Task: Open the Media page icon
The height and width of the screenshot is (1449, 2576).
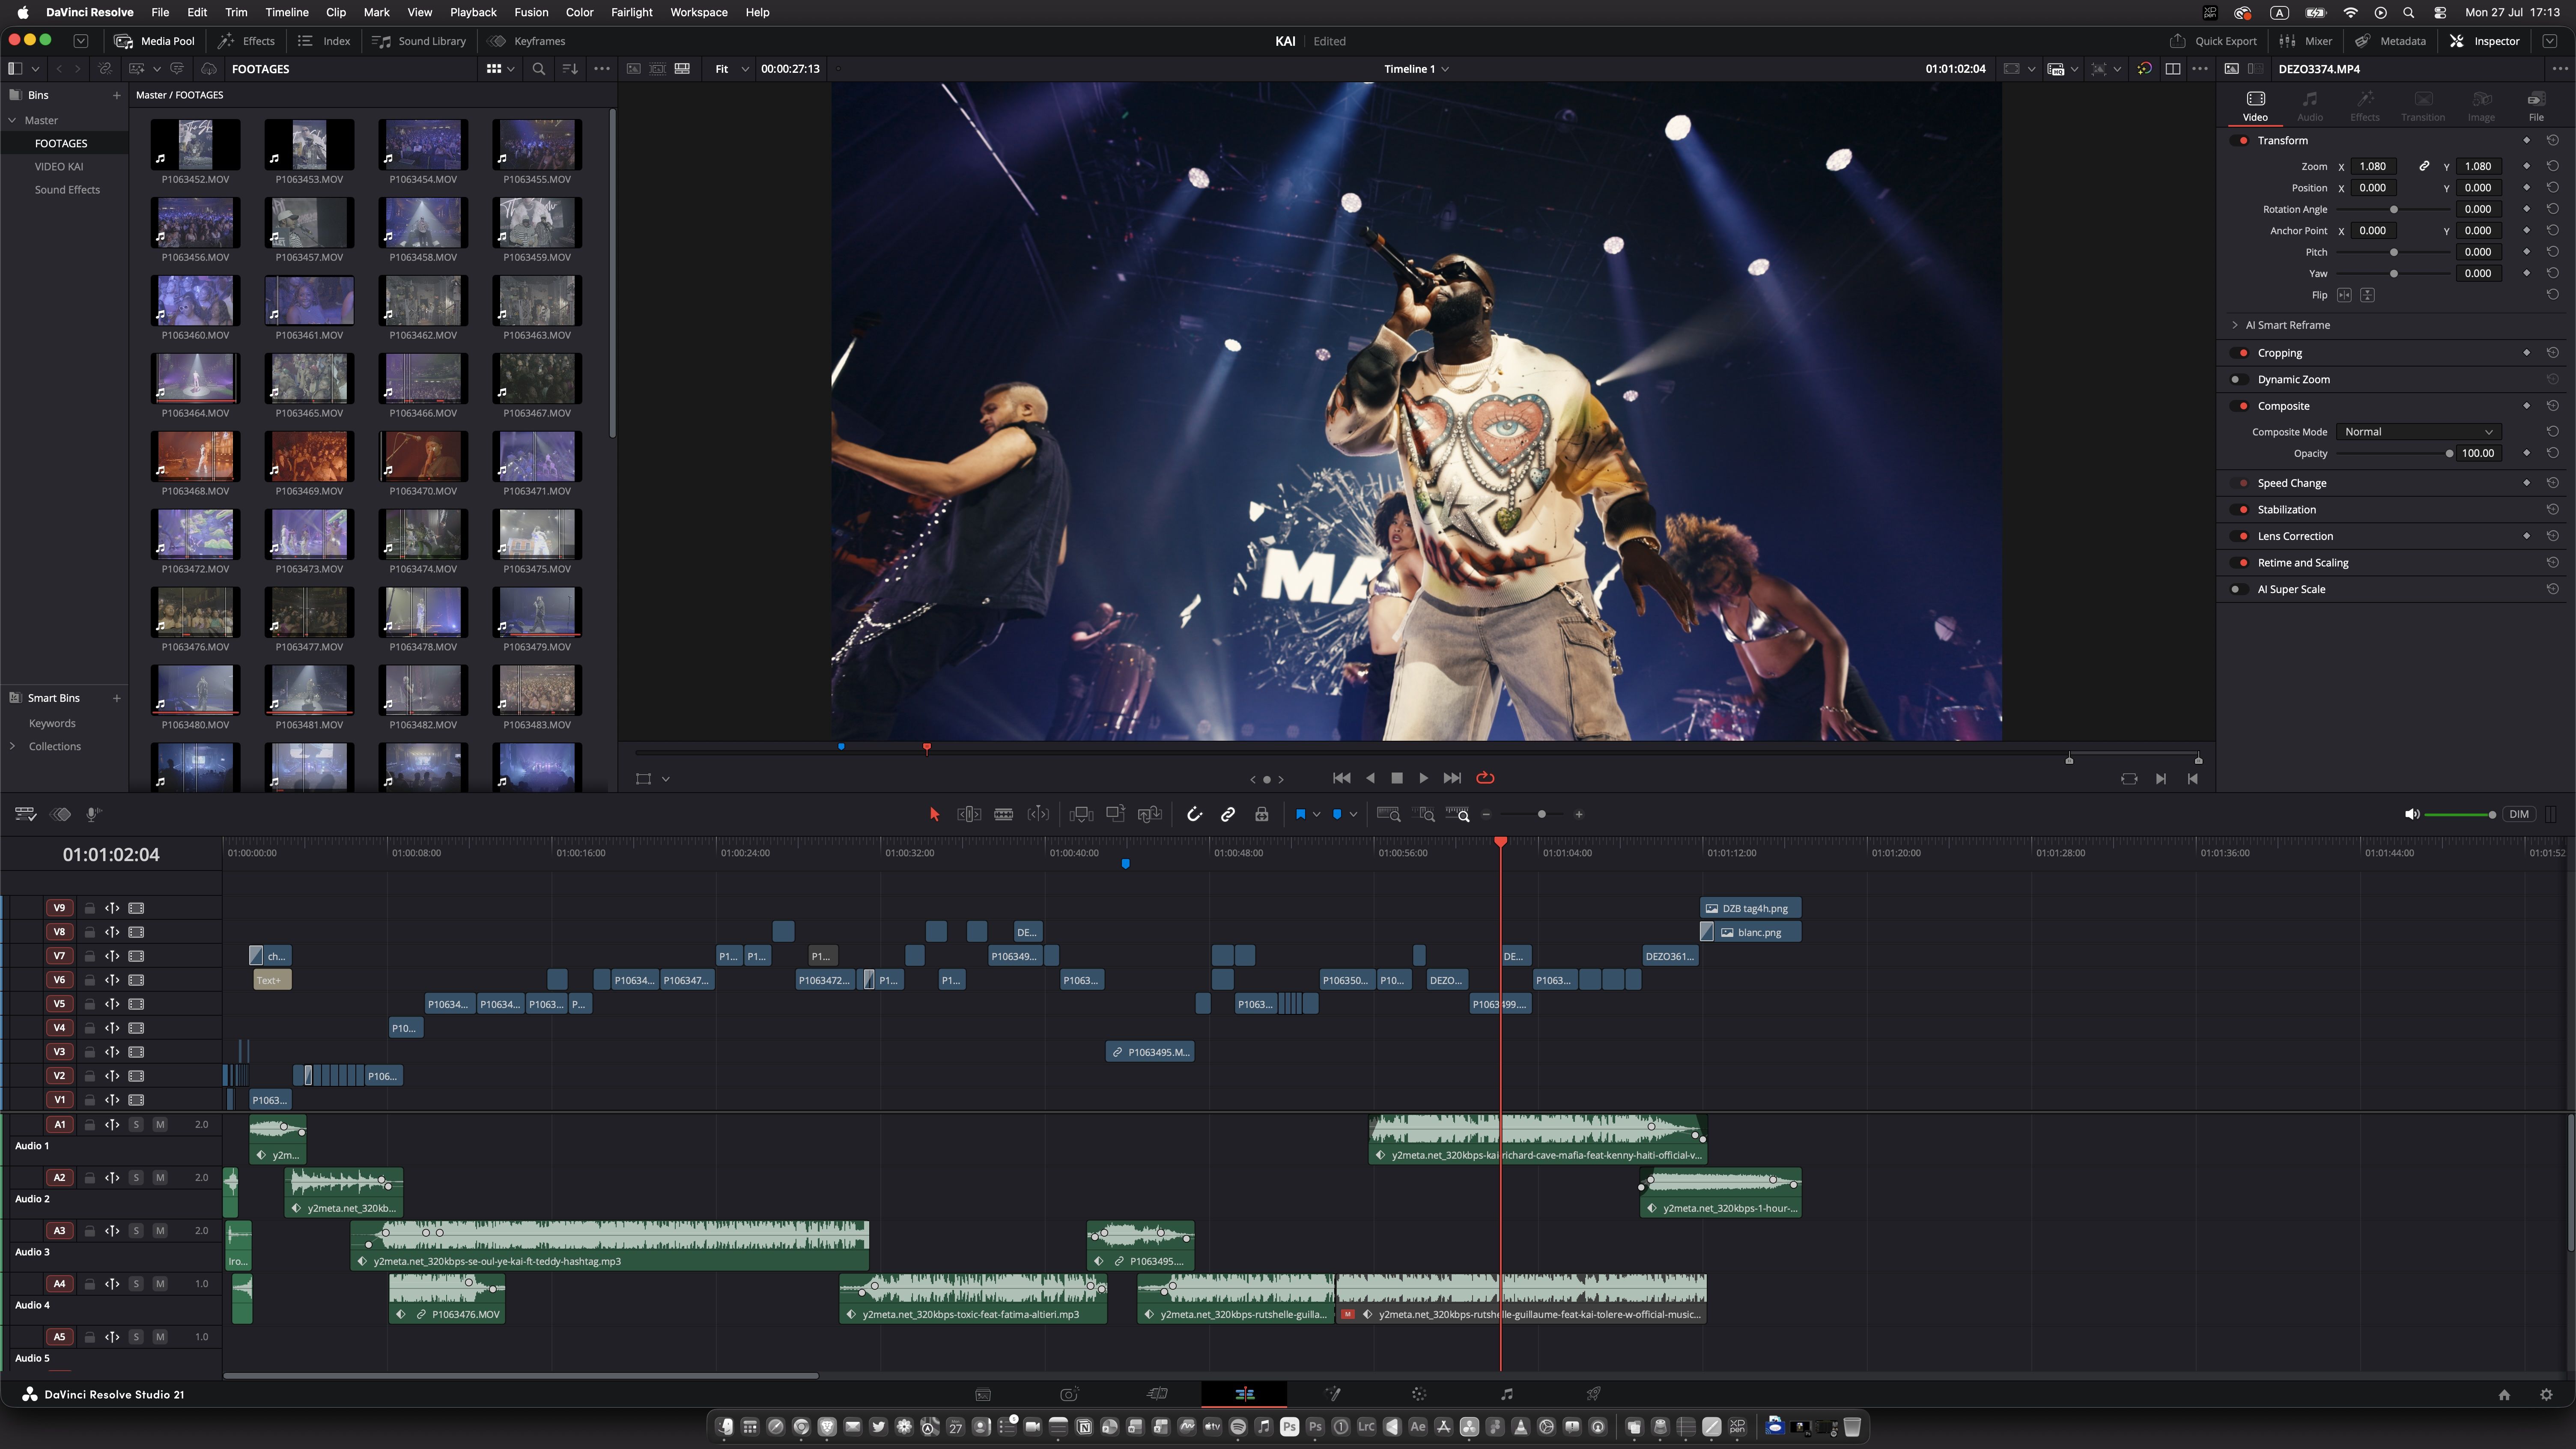Action: (983, 1394)
